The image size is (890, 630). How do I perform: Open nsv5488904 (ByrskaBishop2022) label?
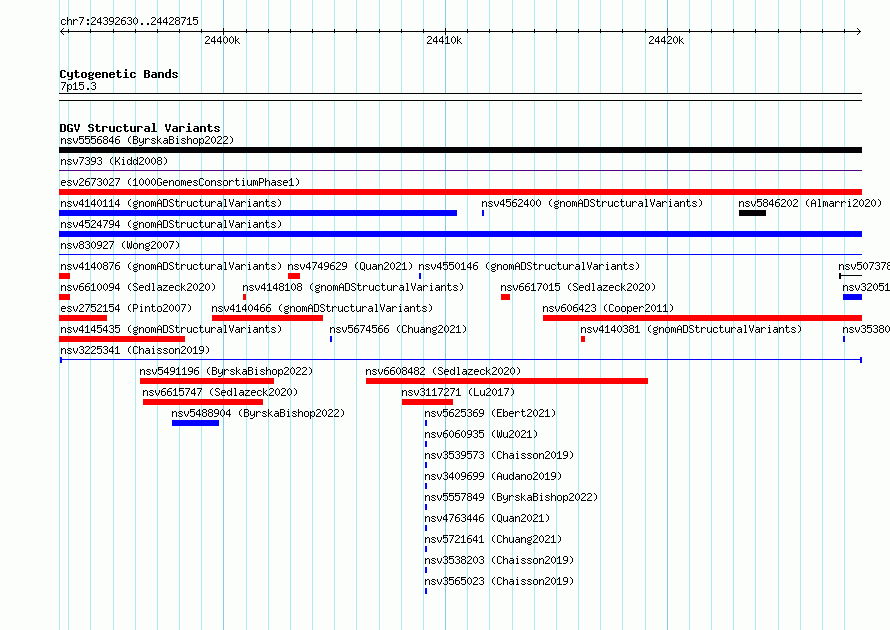[x=258, y=413]
